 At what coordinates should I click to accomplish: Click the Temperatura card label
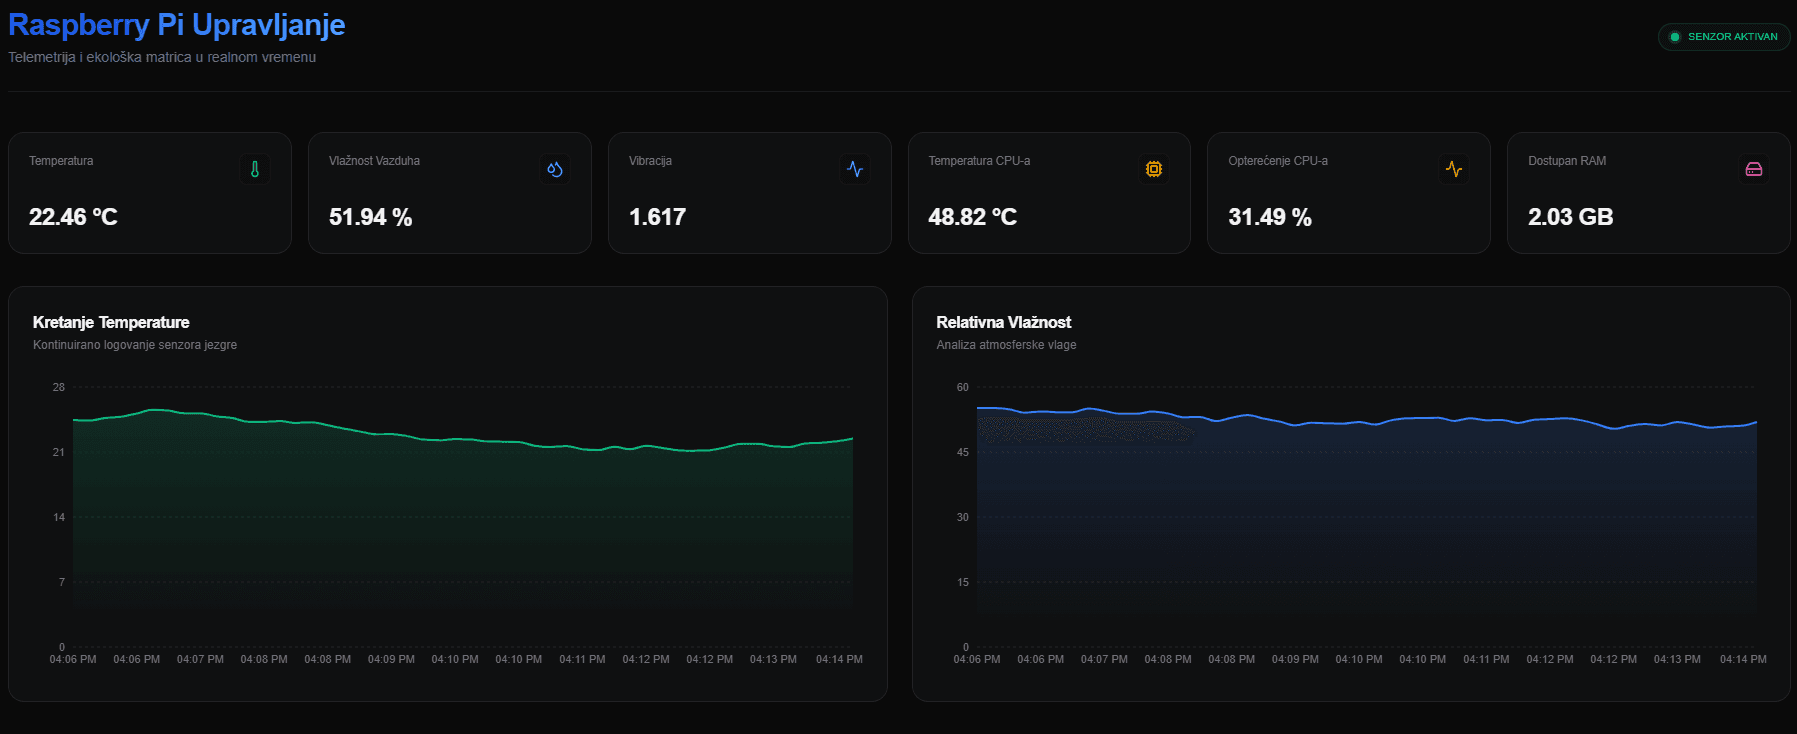pyautogui.click(x=61, y=161)
